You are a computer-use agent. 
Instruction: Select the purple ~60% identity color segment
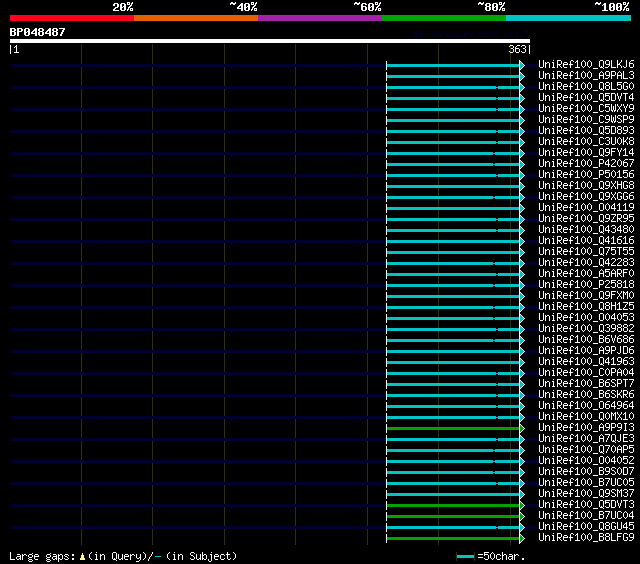click(320, 18)
